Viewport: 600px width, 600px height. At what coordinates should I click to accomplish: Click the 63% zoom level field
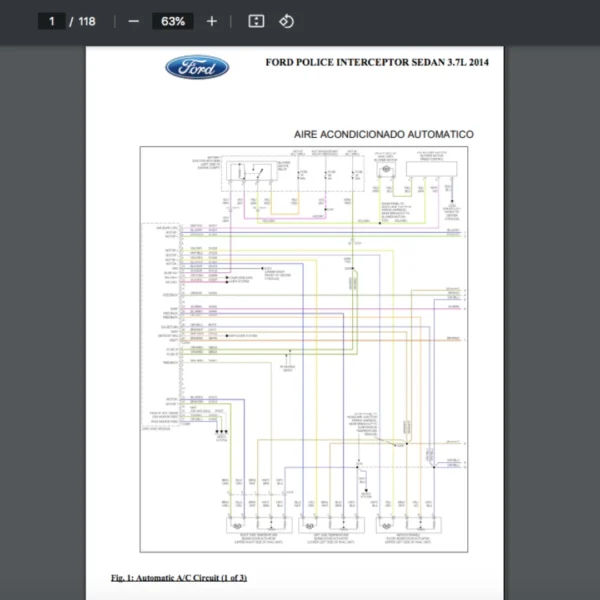click(172, 21)
